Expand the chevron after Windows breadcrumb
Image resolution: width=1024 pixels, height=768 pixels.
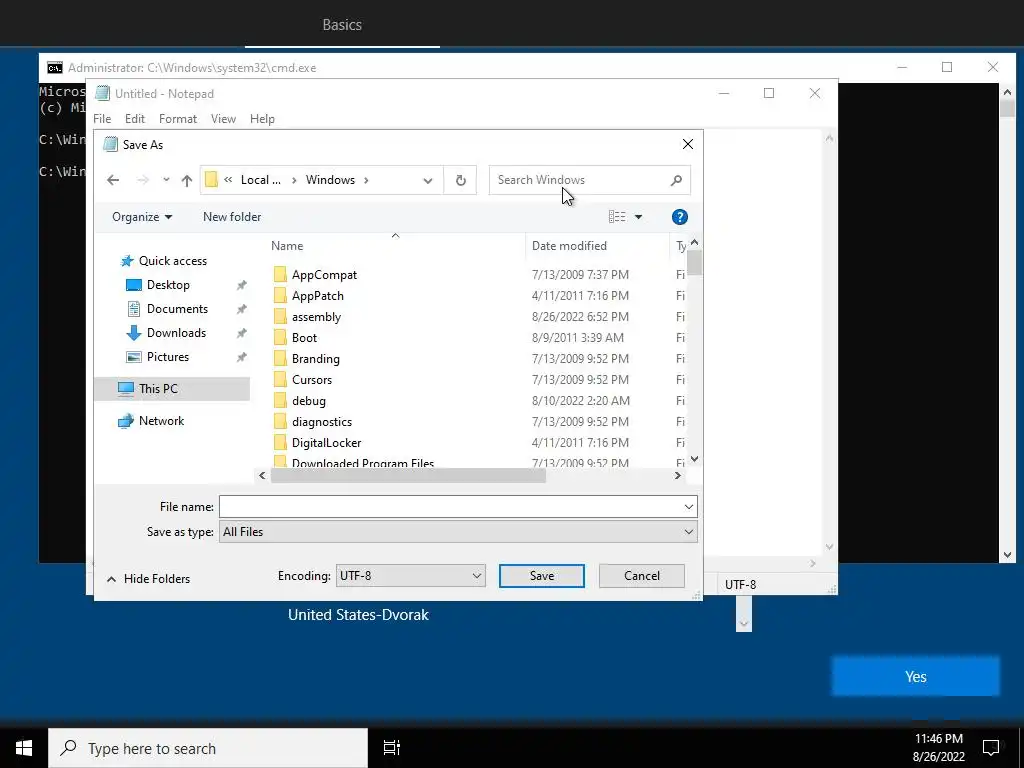(366, 180)
